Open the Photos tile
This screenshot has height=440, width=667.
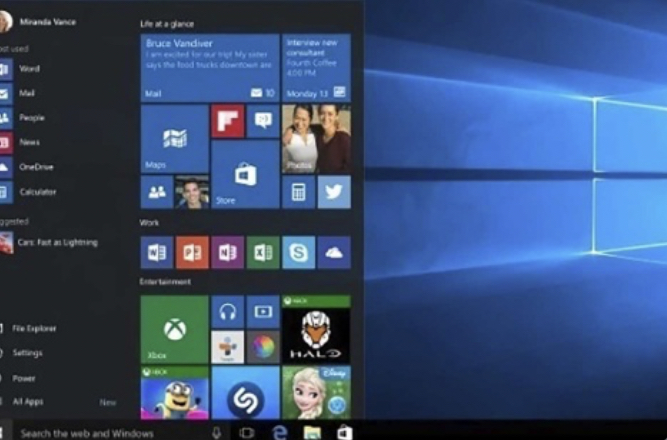316,139
